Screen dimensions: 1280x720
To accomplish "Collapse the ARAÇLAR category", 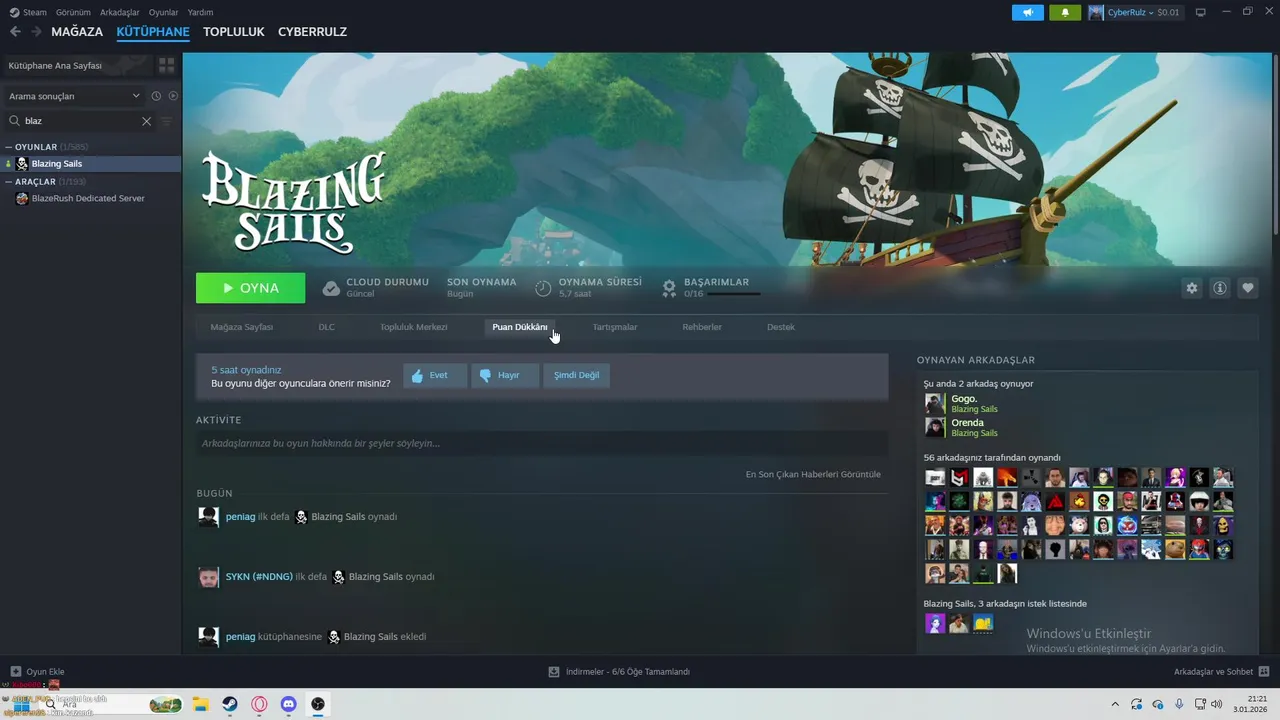I will [x=9, y=182].
